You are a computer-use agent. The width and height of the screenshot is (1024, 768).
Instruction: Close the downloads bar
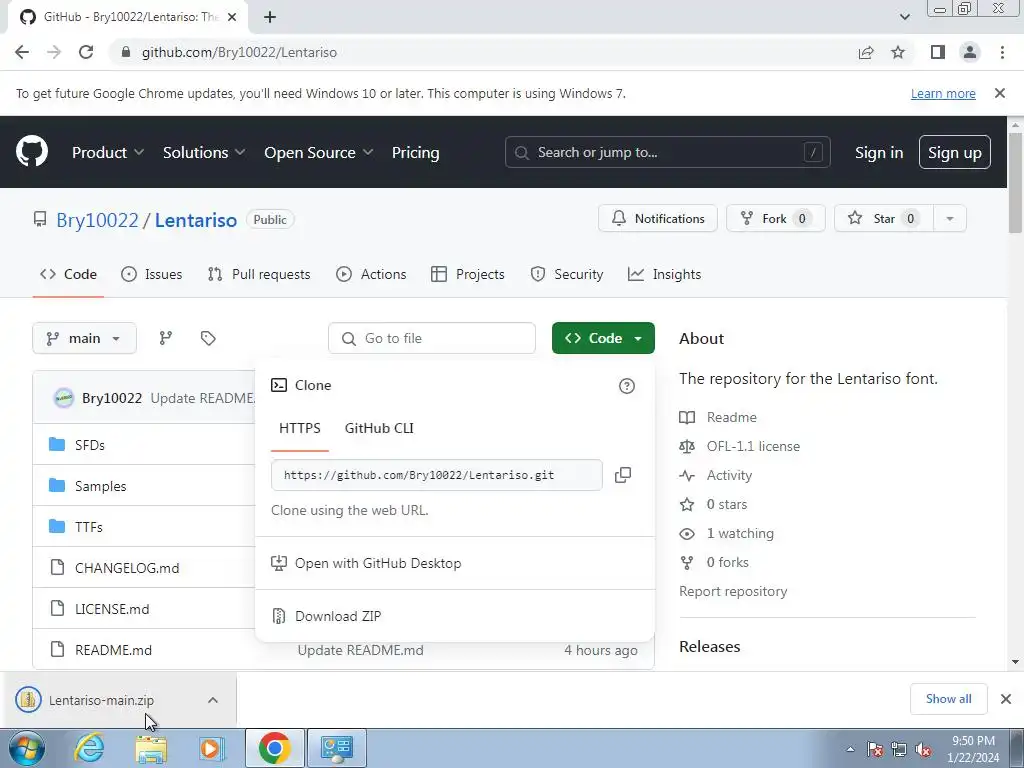pos(1006,699)
